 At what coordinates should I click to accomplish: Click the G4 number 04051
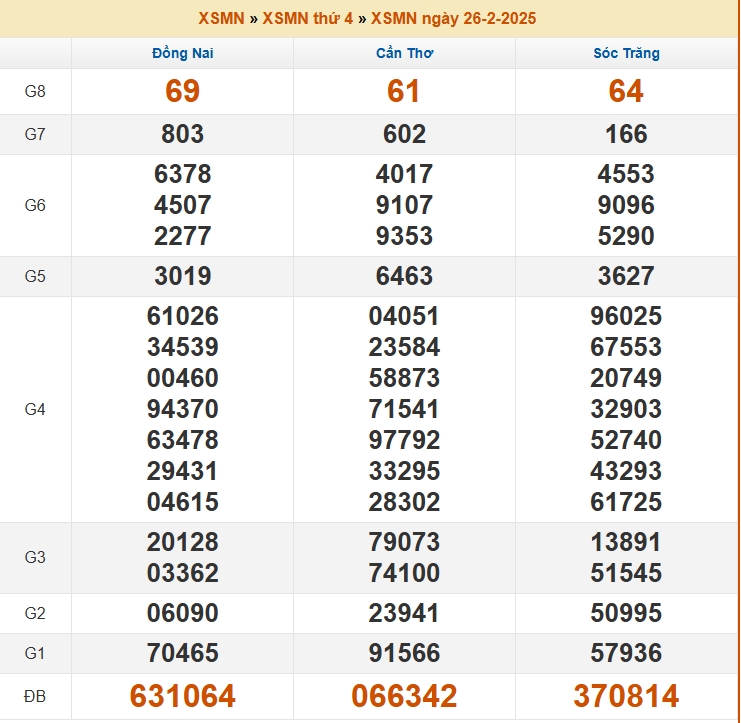coord(404,316)
